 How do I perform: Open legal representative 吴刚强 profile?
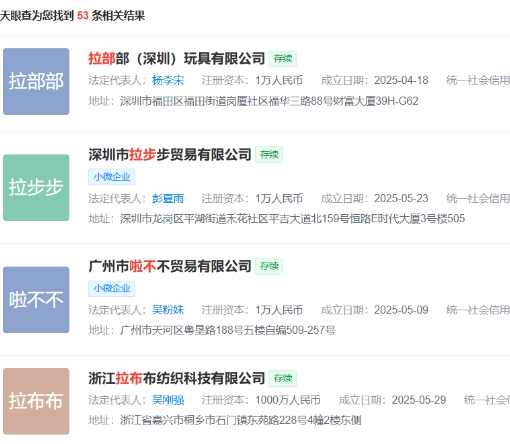click(168, 400)
